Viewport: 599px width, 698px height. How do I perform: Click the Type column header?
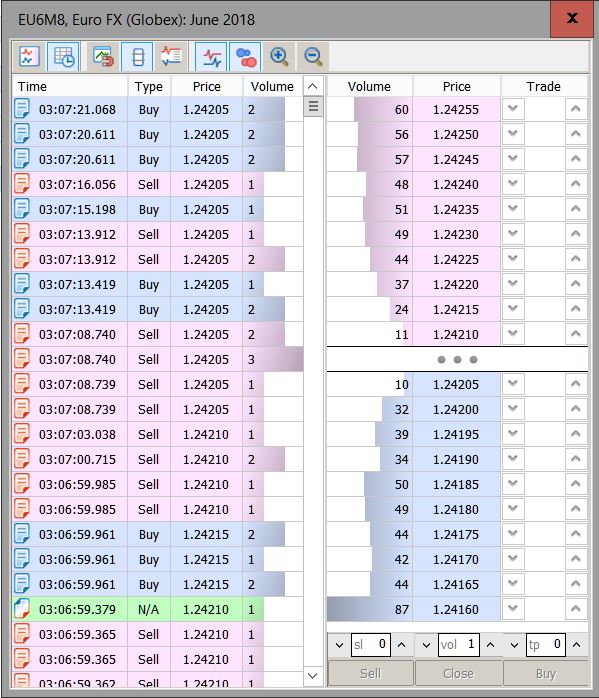[x=149, y=86]
